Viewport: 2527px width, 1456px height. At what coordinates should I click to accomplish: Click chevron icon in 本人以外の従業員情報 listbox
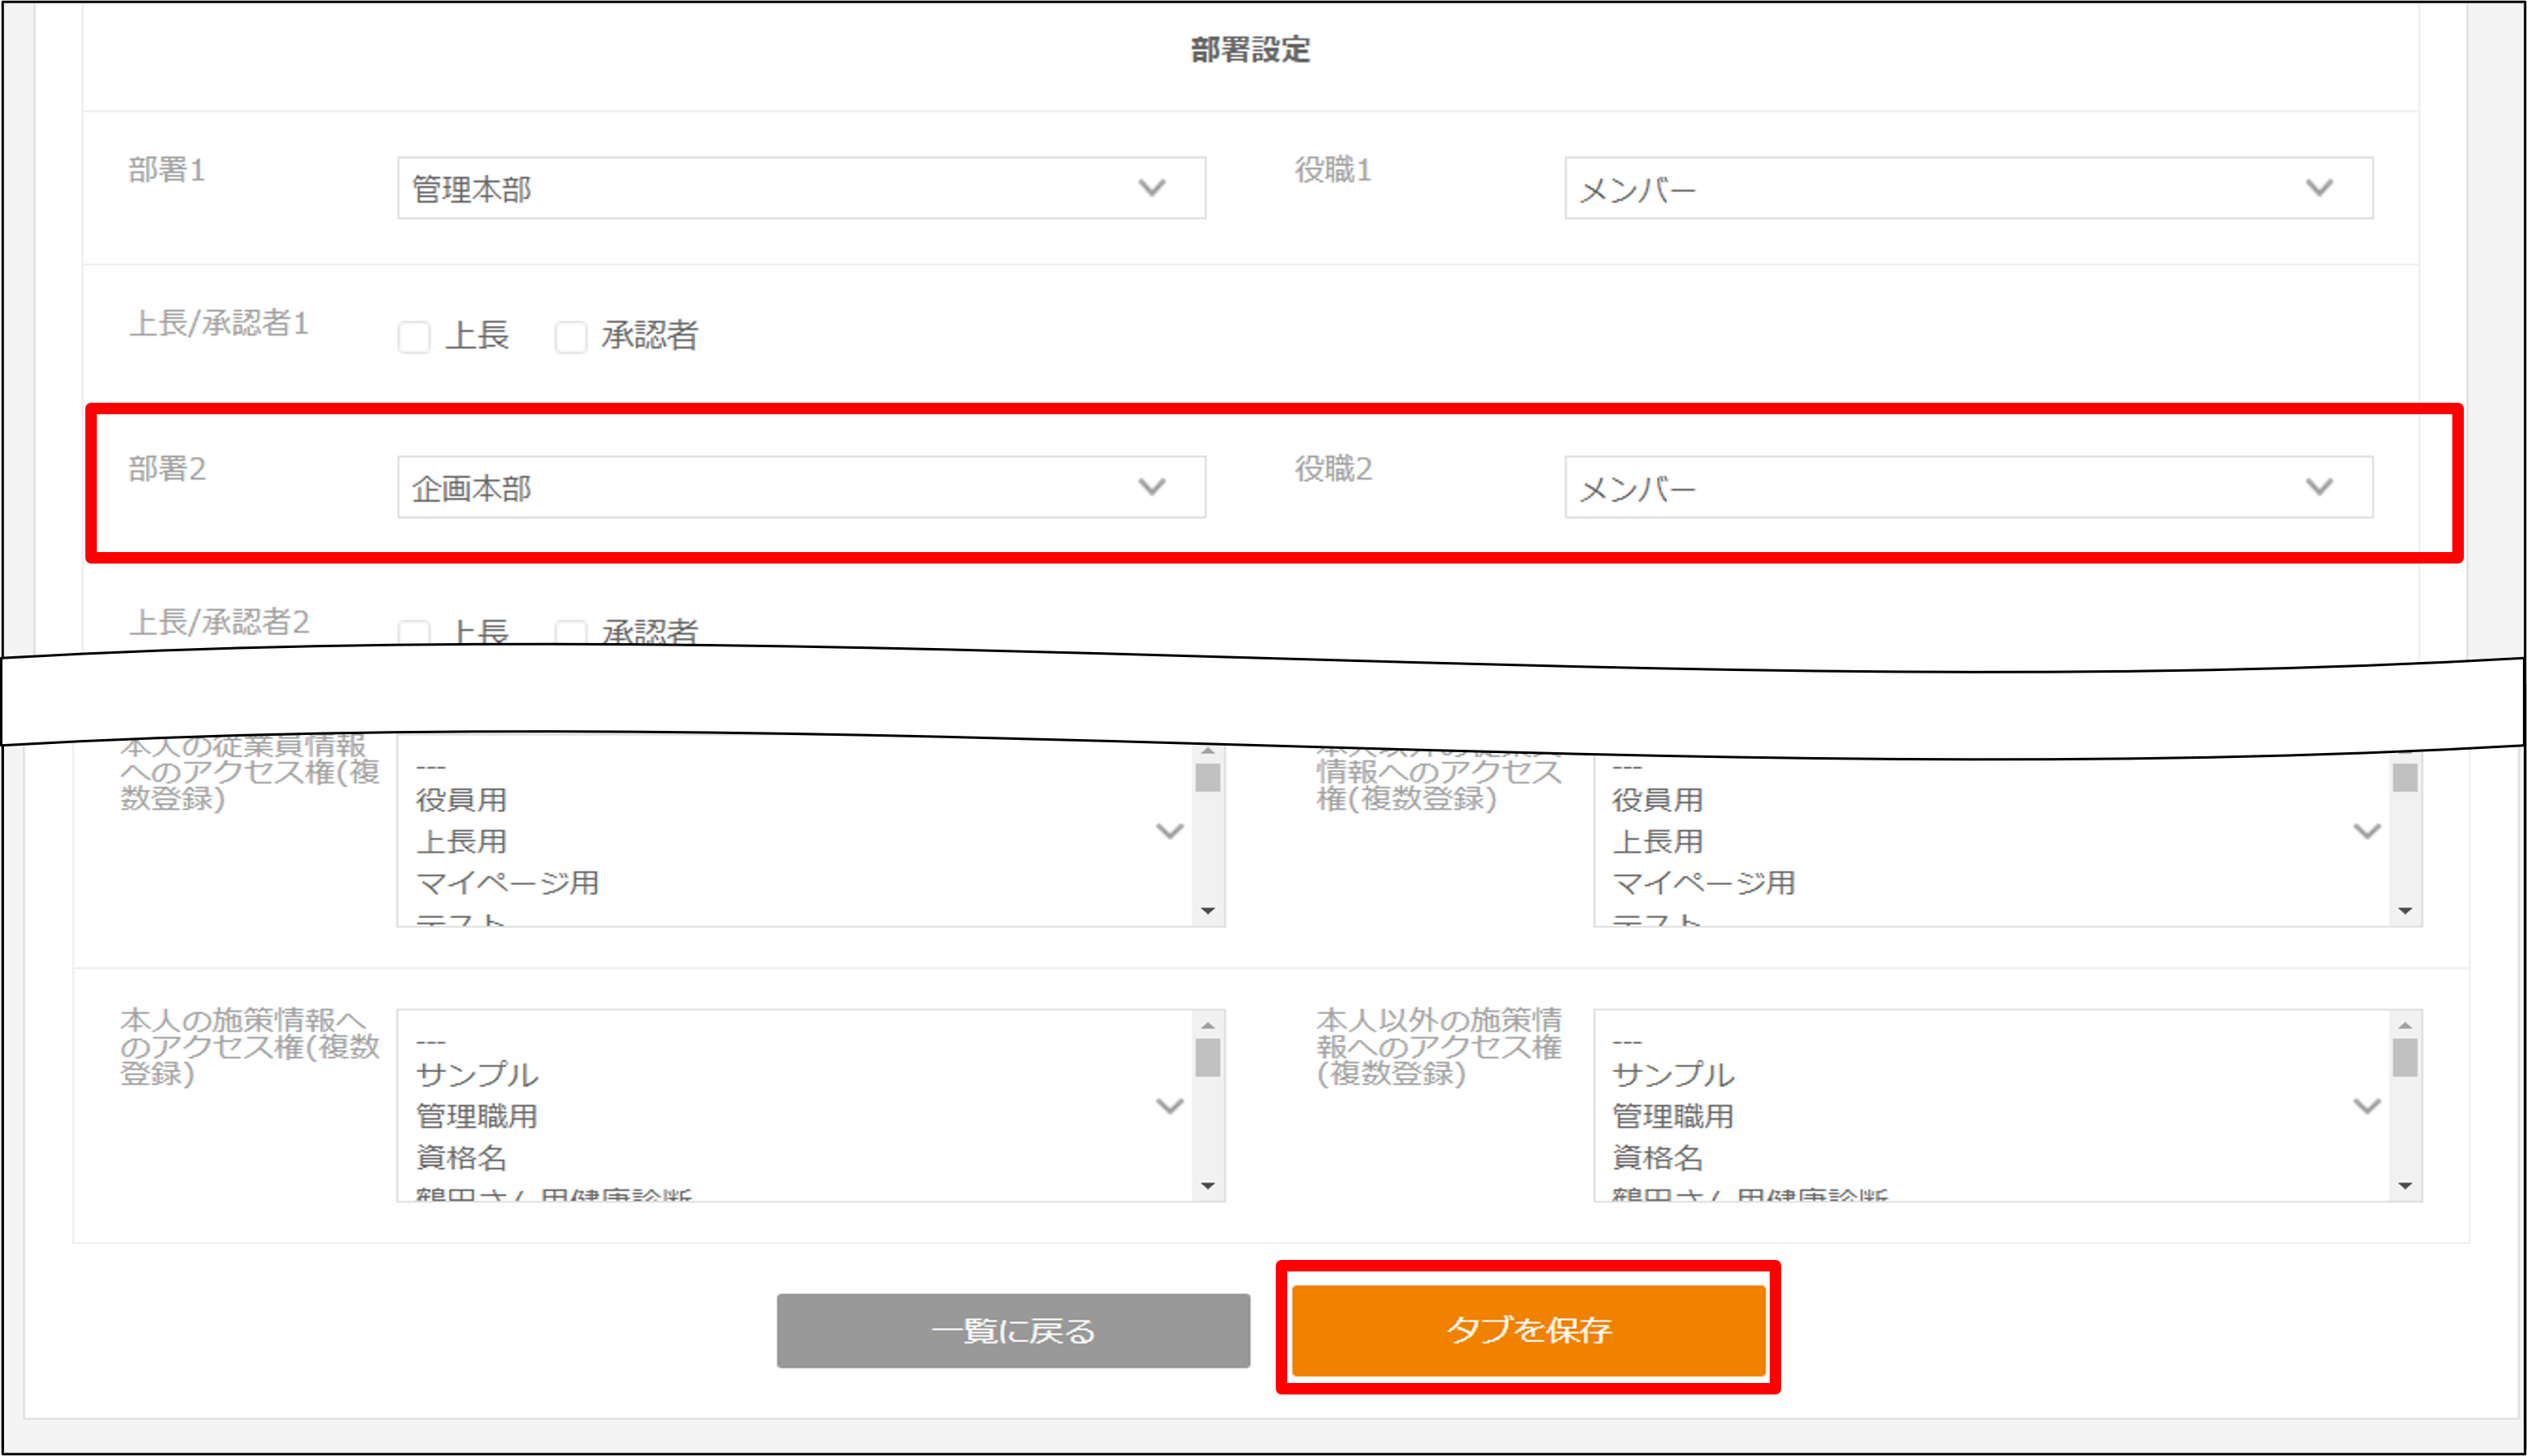coord(2366,831)
